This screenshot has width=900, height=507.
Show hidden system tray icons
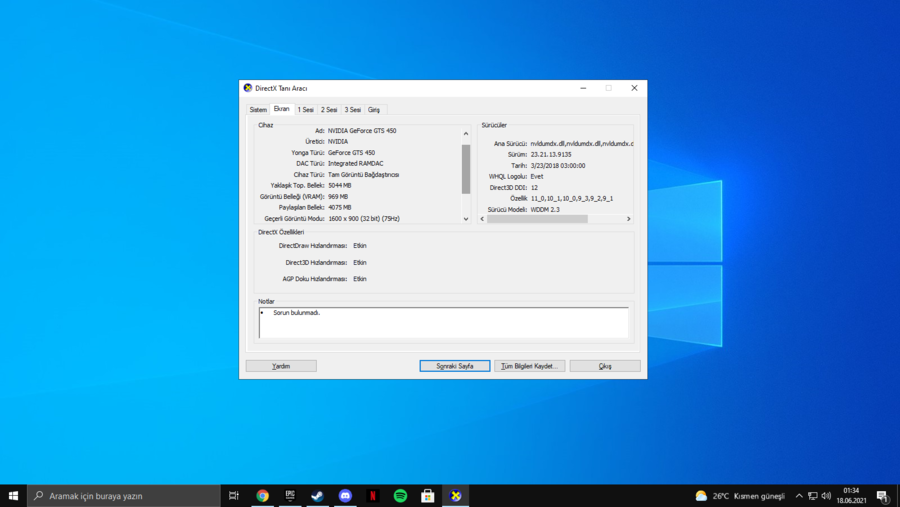pyautogui.click(x=799, y=496)
